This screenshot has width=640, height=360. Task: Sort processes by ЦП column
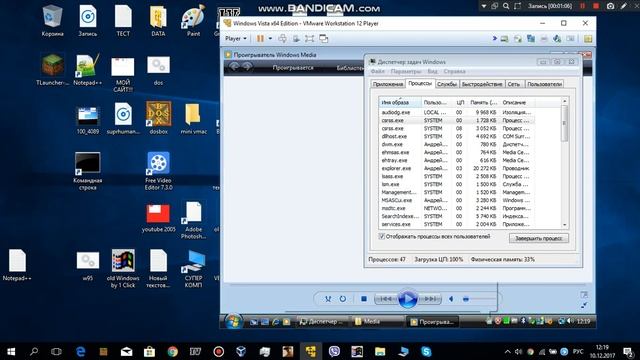click(460, 102)
